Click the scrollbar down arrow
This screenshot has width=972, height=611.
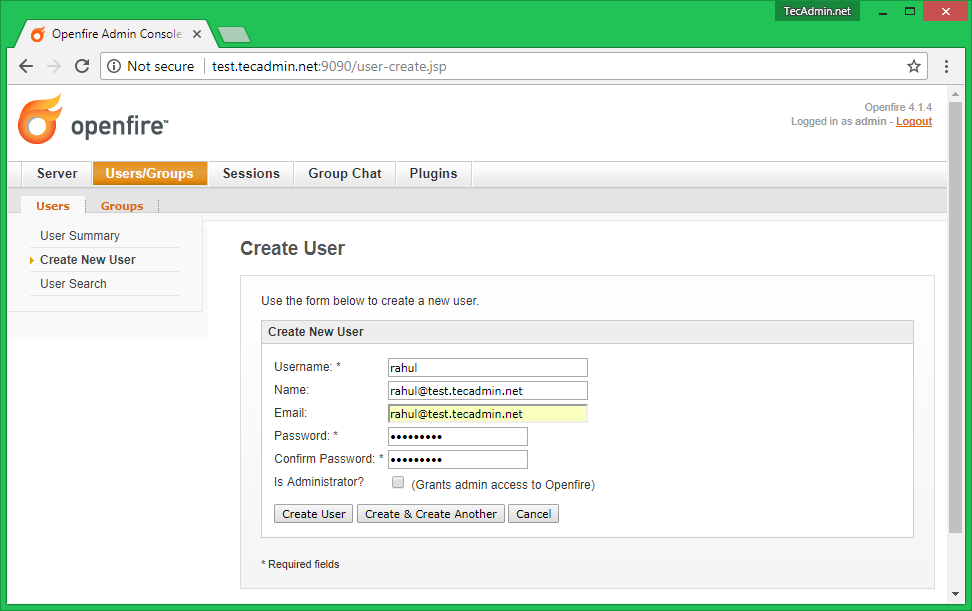point(955,594)
